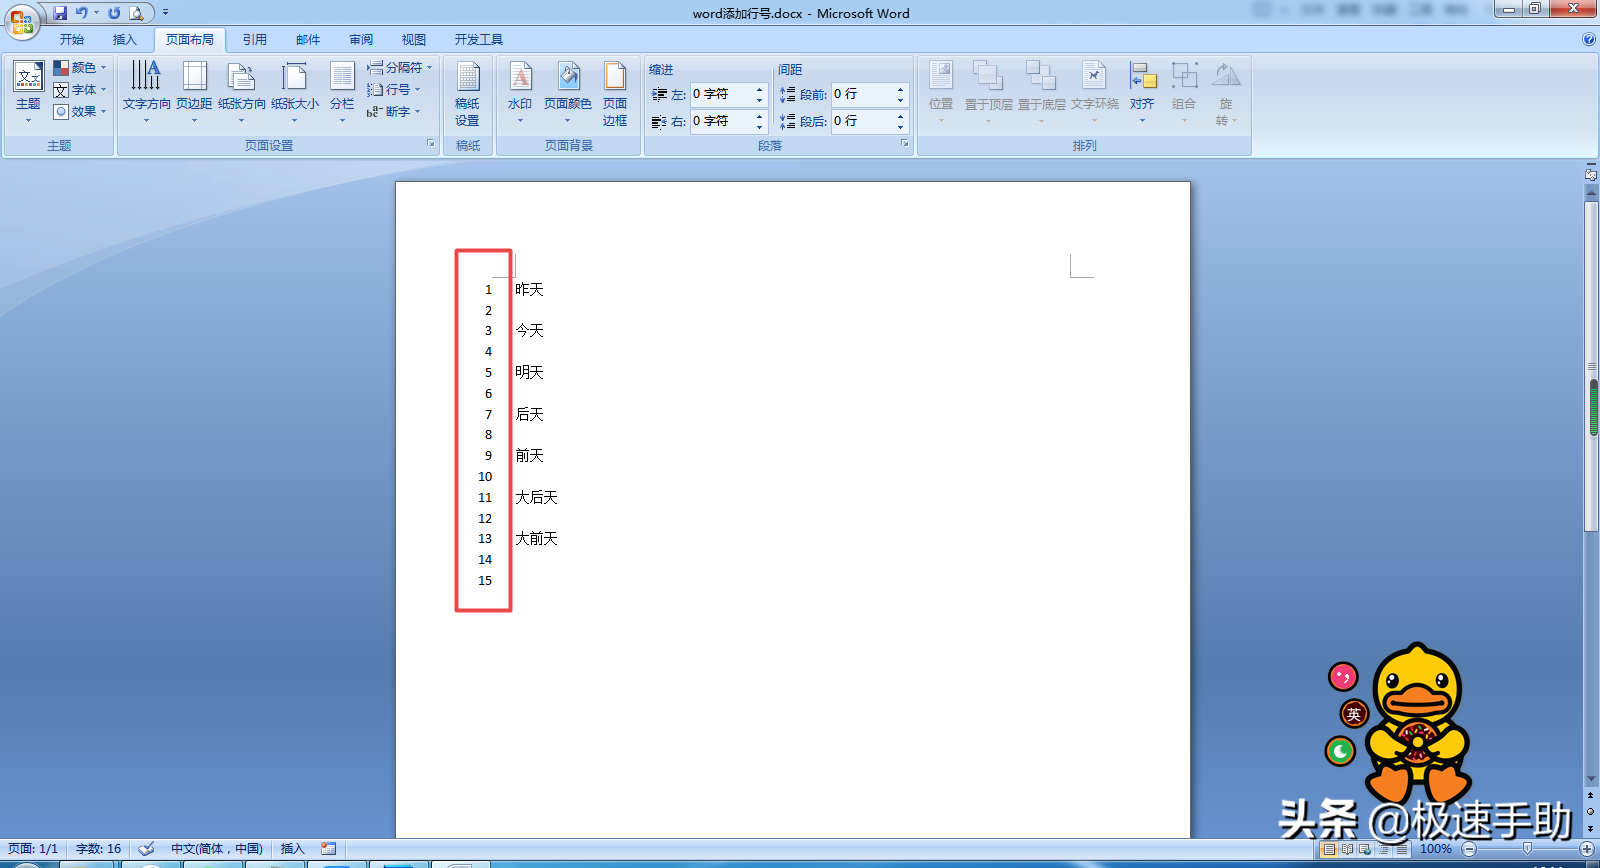Edit the left indent 左 field
Screen dimensions: 1600x868
click(x=721, y=94)
